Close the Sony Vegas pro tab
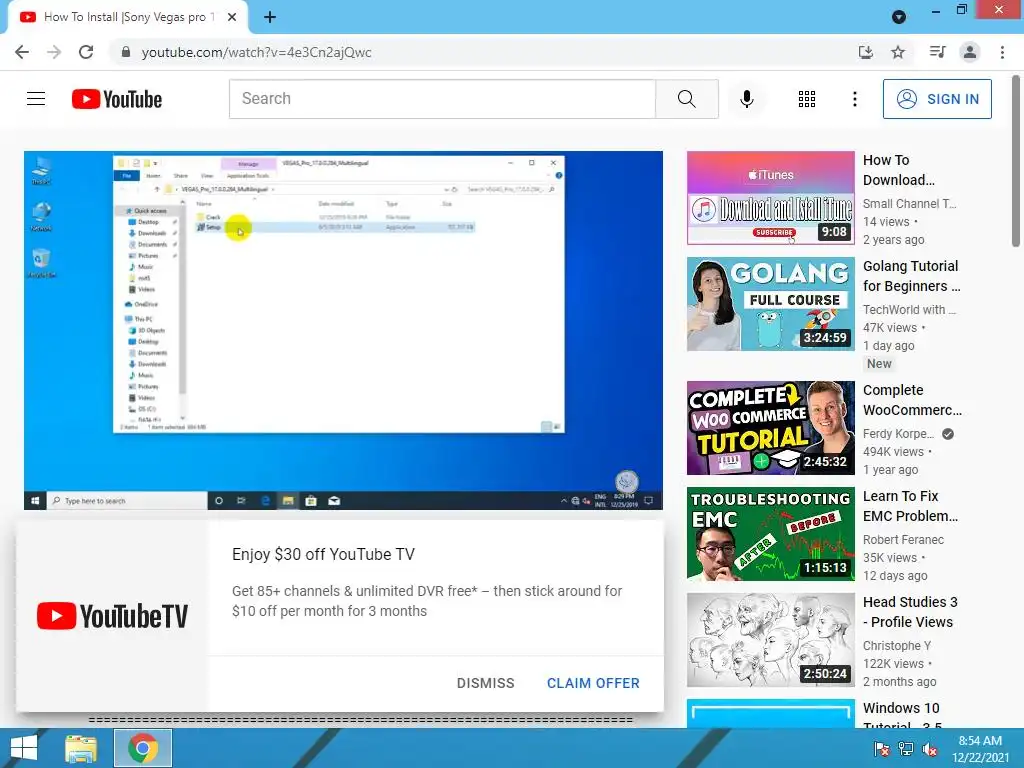This screenshot has height=768, width=1024. point(232,17)
